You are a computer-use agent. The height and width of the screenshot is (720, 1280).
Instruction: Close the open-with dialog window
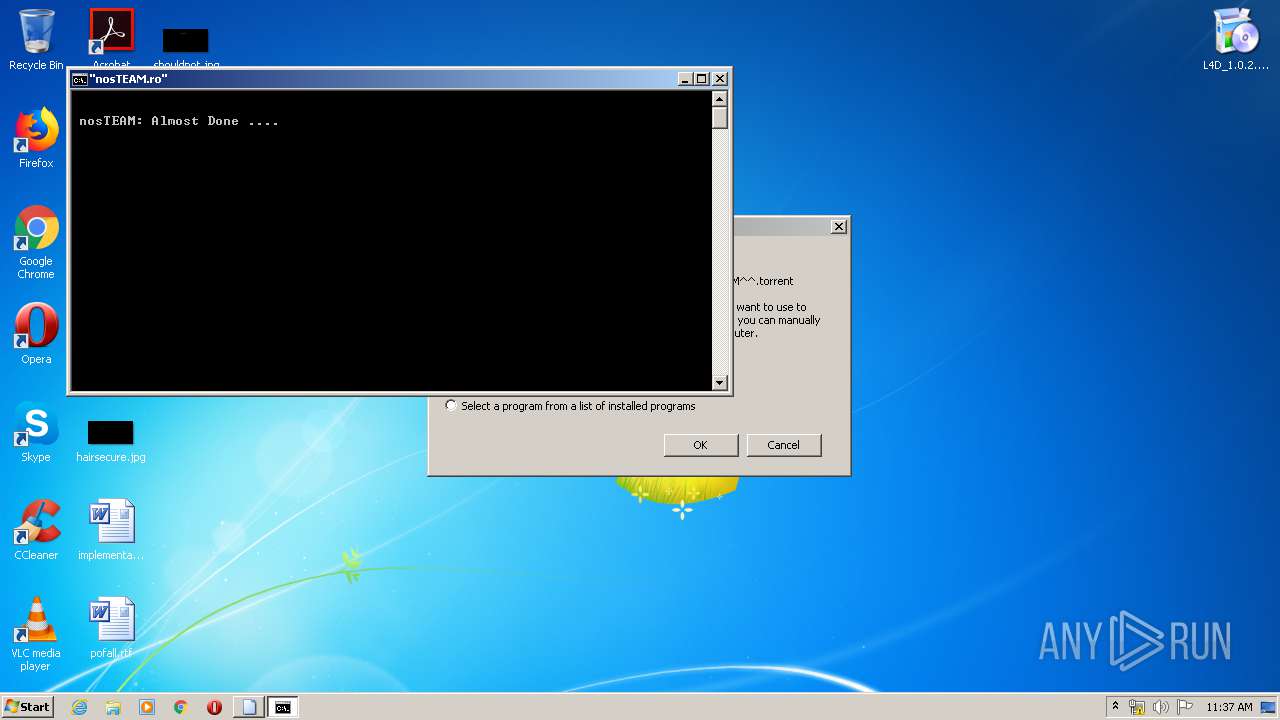[x=839, y=227]
